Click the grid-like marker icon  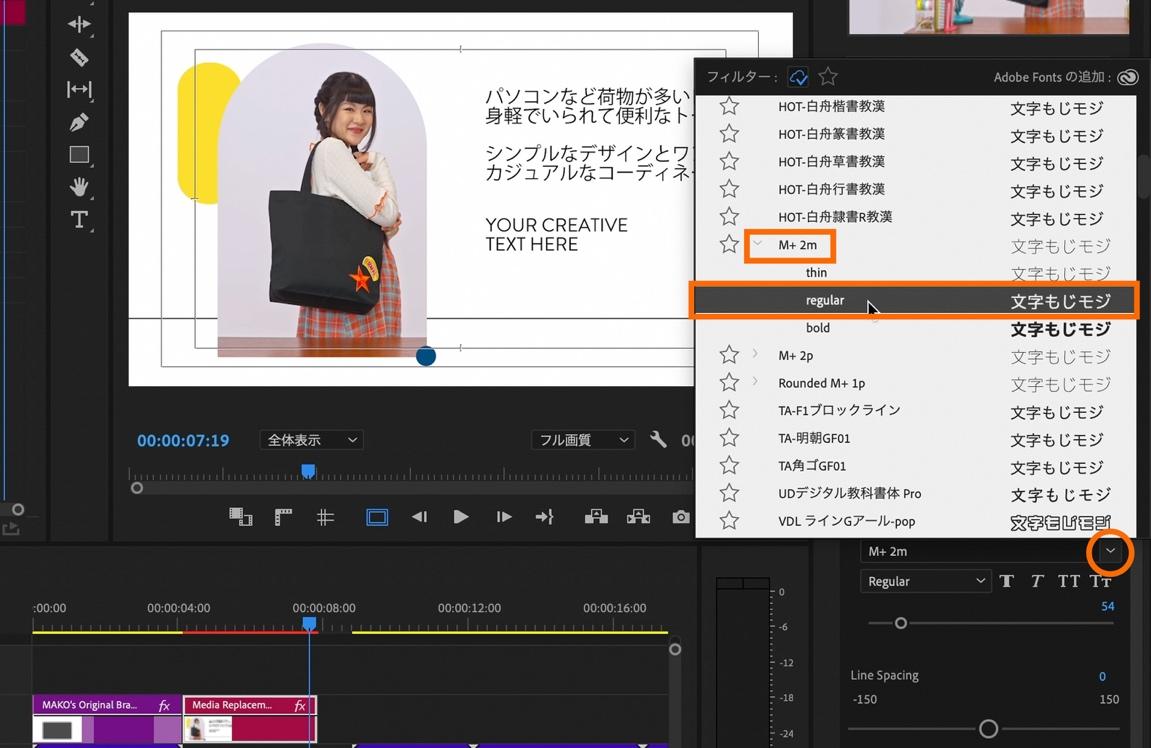325,517
